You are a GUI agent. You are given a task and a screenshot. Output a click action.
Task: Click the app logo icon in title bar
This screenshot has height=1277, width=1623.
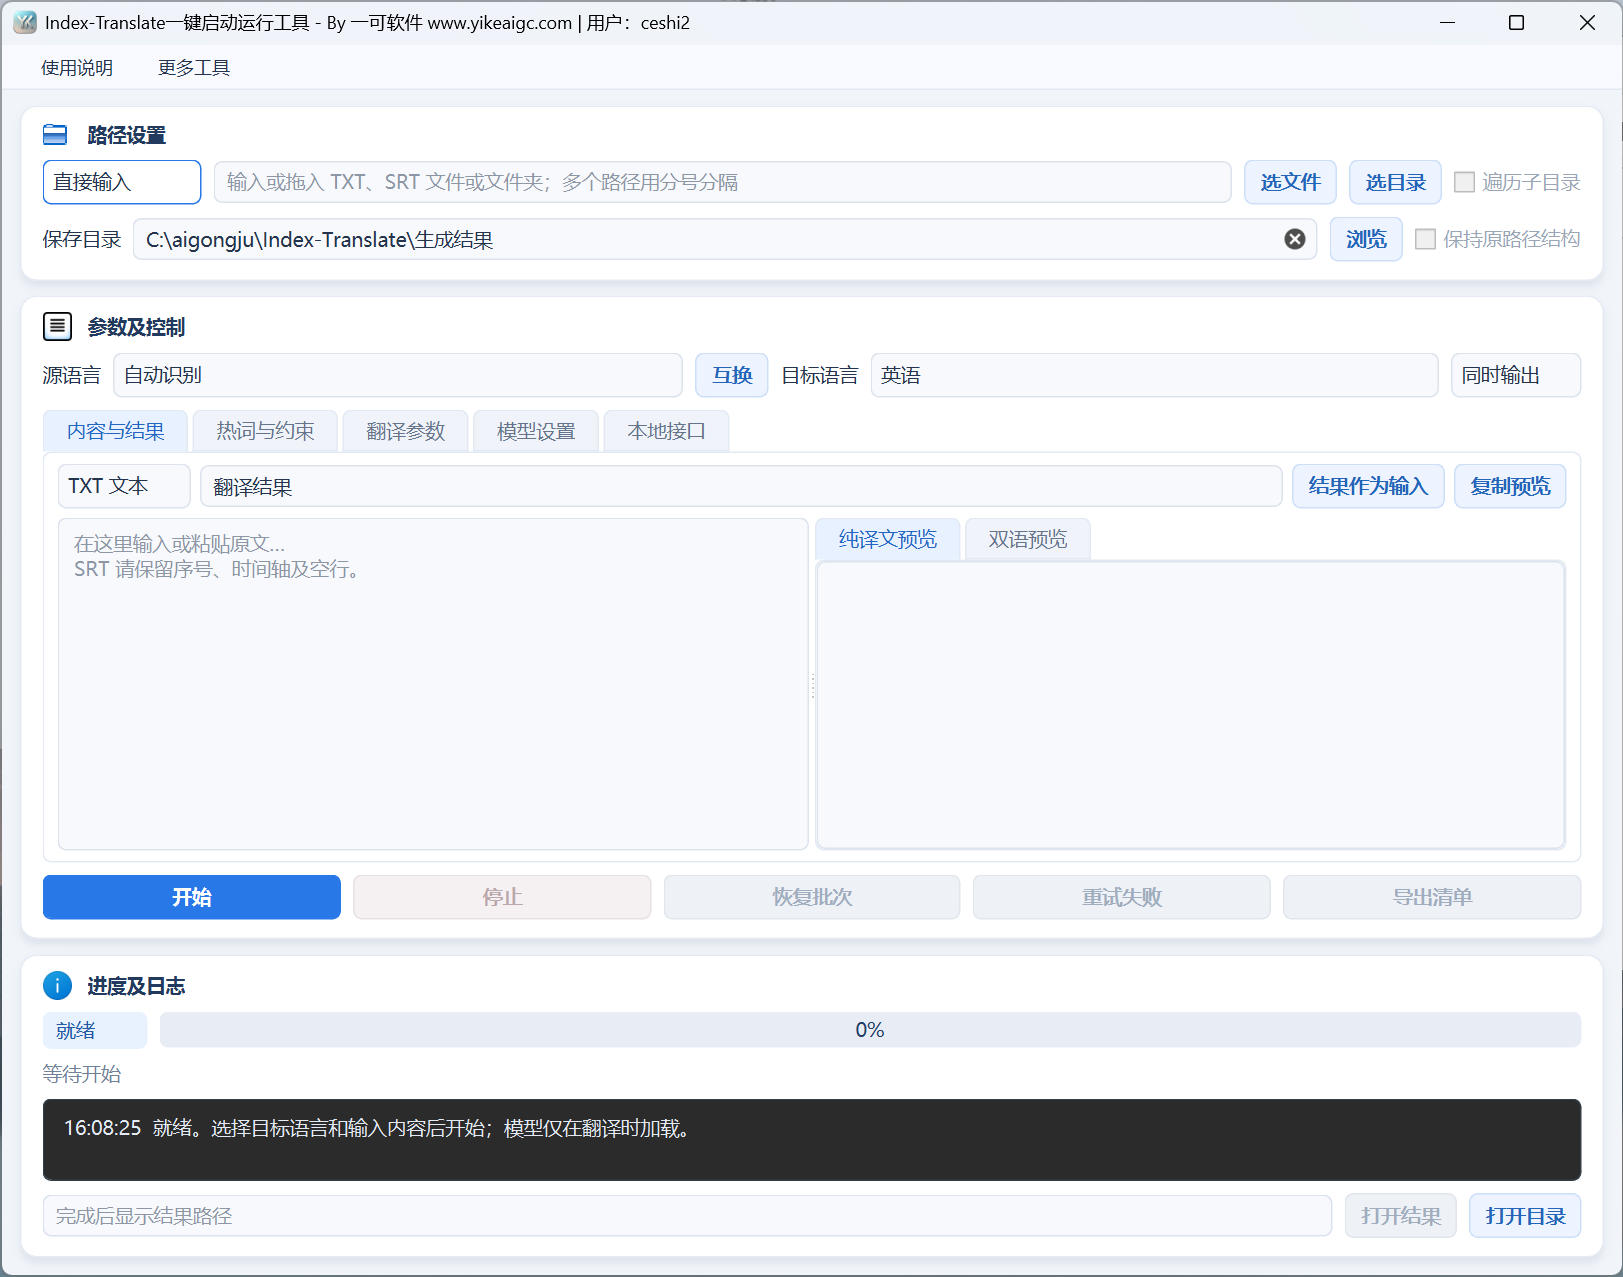25,22
